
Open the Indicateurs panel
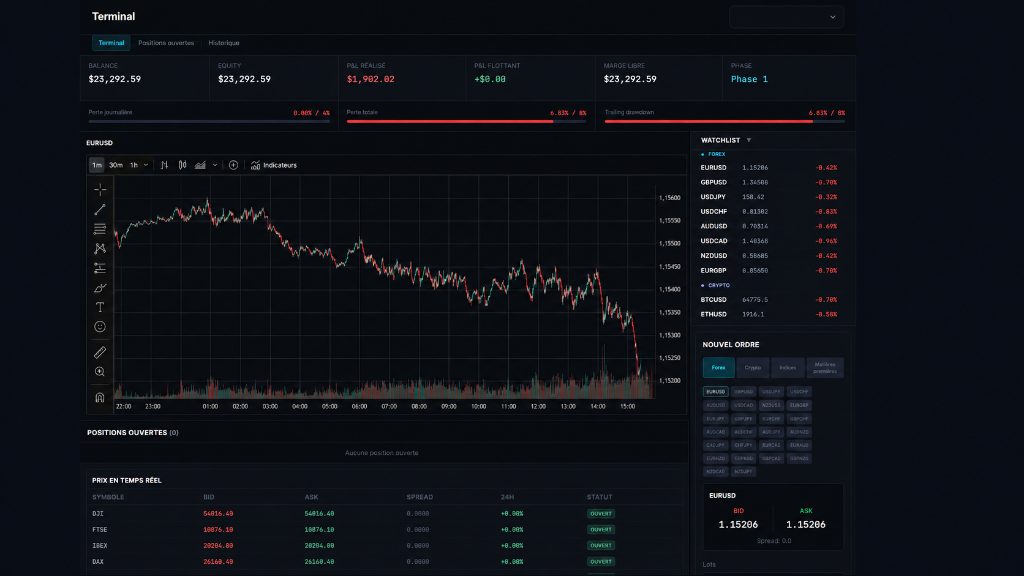tap(274, 165)
